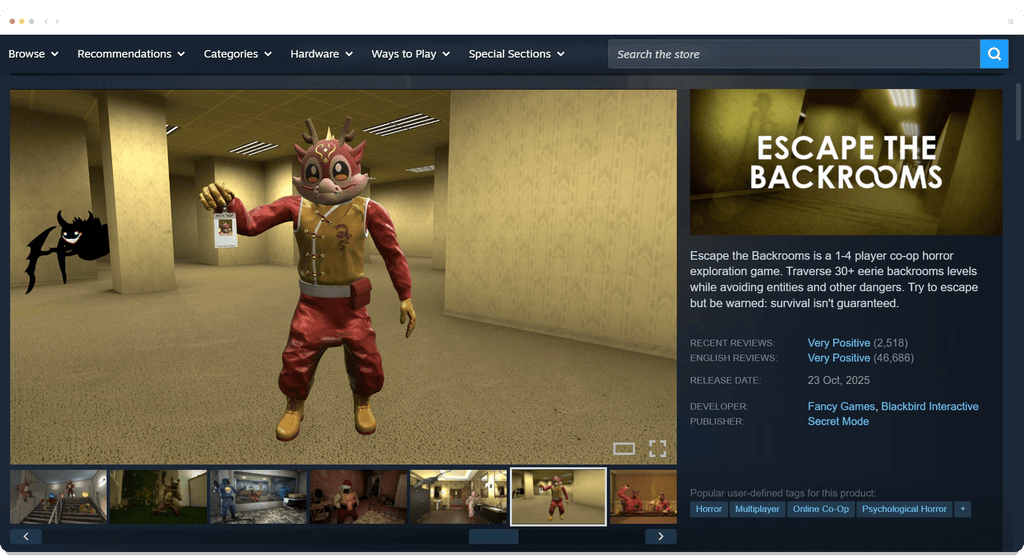This screenshot has width=1024, height=560.
Task: Click the red window close dot
Action: [12, 22]
